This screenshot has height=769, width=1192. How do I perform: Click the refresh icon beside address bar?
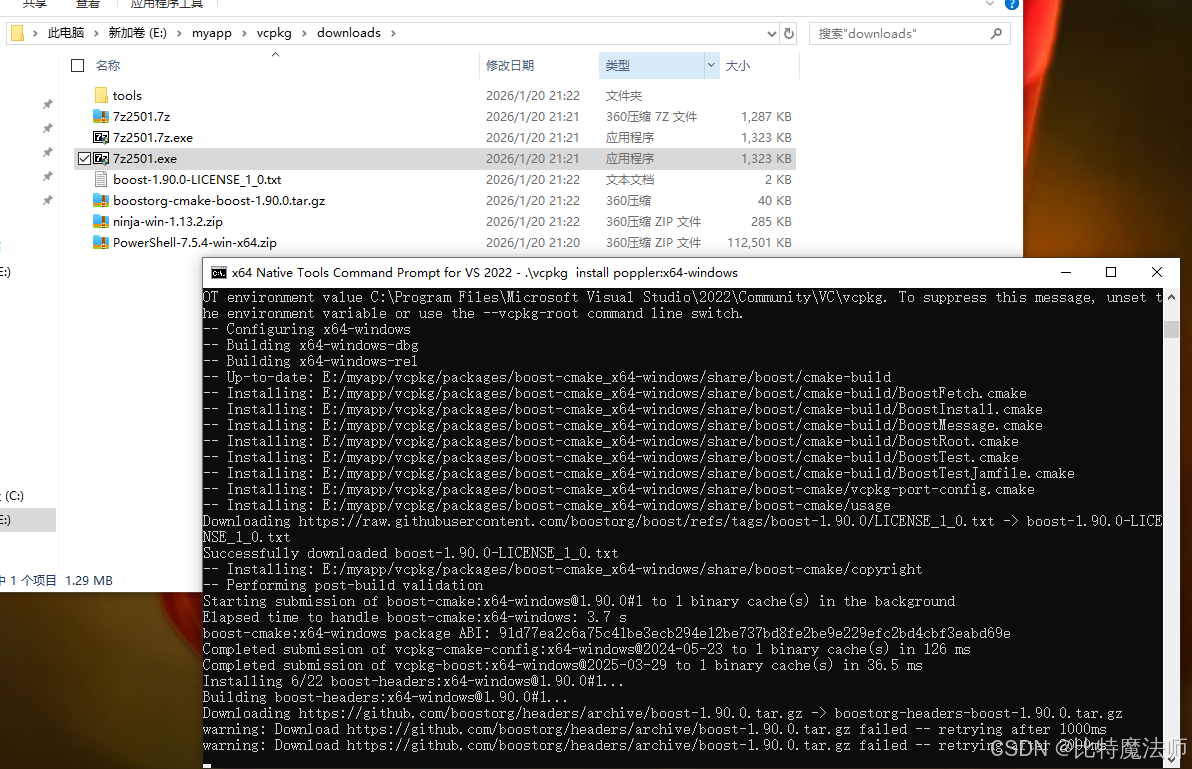click(789, 33)
